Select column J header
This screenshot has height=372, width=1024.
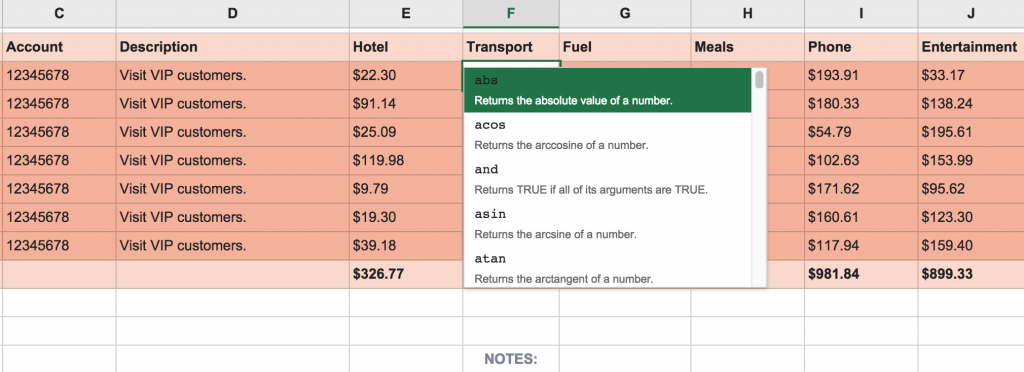(x=971, y=14)
